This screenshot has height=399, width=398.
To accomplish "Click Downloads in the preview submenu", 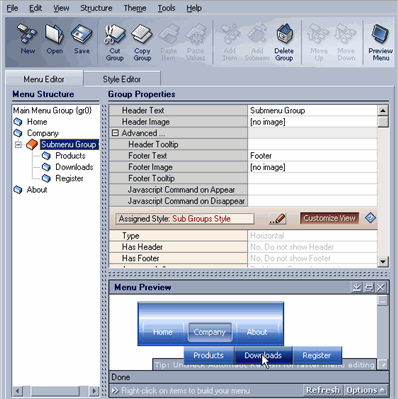I will click(263, 355).
